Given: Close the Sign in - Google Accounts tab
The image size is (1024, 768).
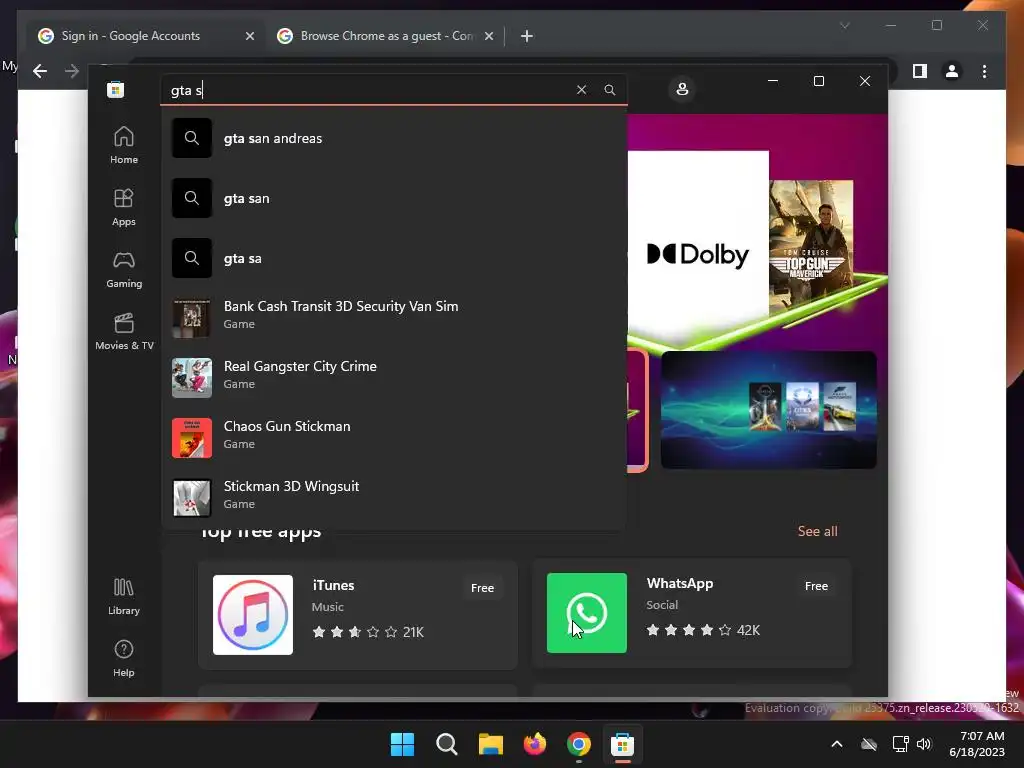Looking at the screenshot, I should coord(249,36).
